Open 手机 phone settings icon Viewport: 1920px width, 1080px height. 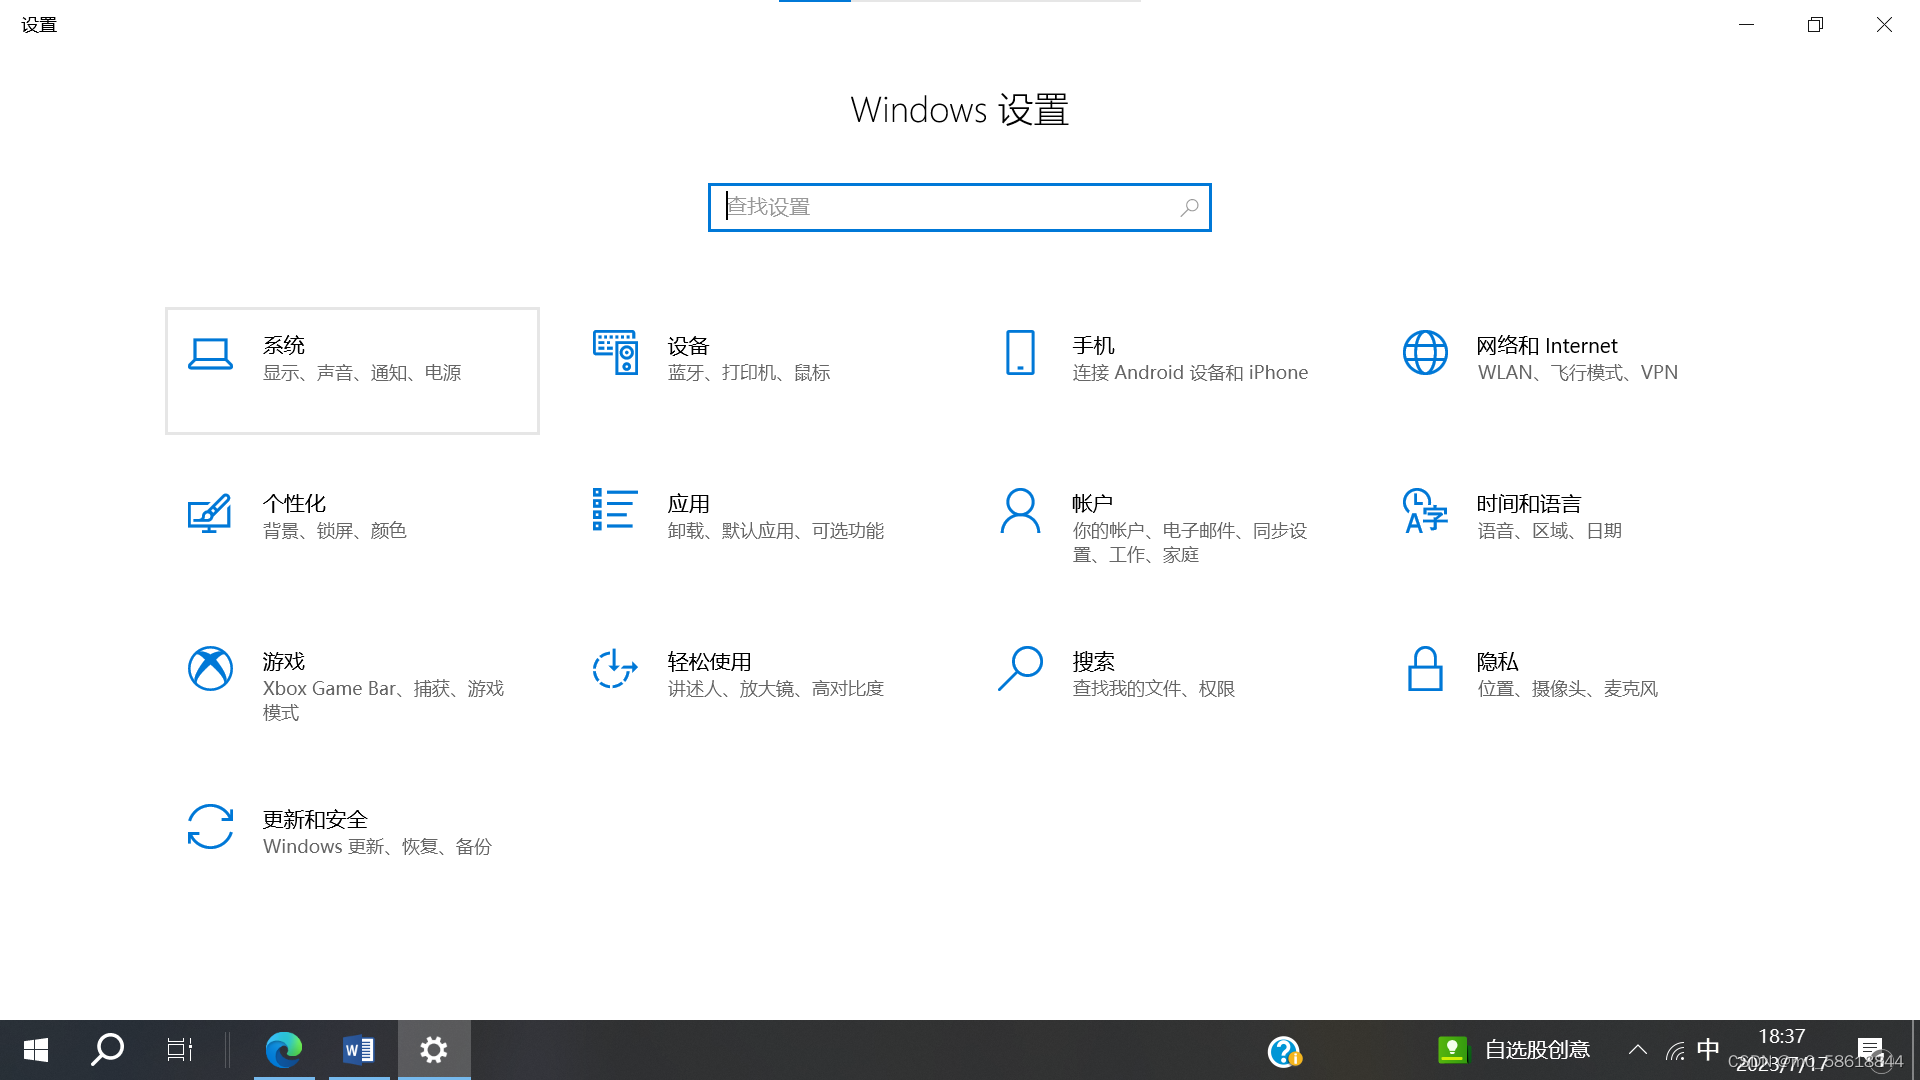pos(1020,352)
